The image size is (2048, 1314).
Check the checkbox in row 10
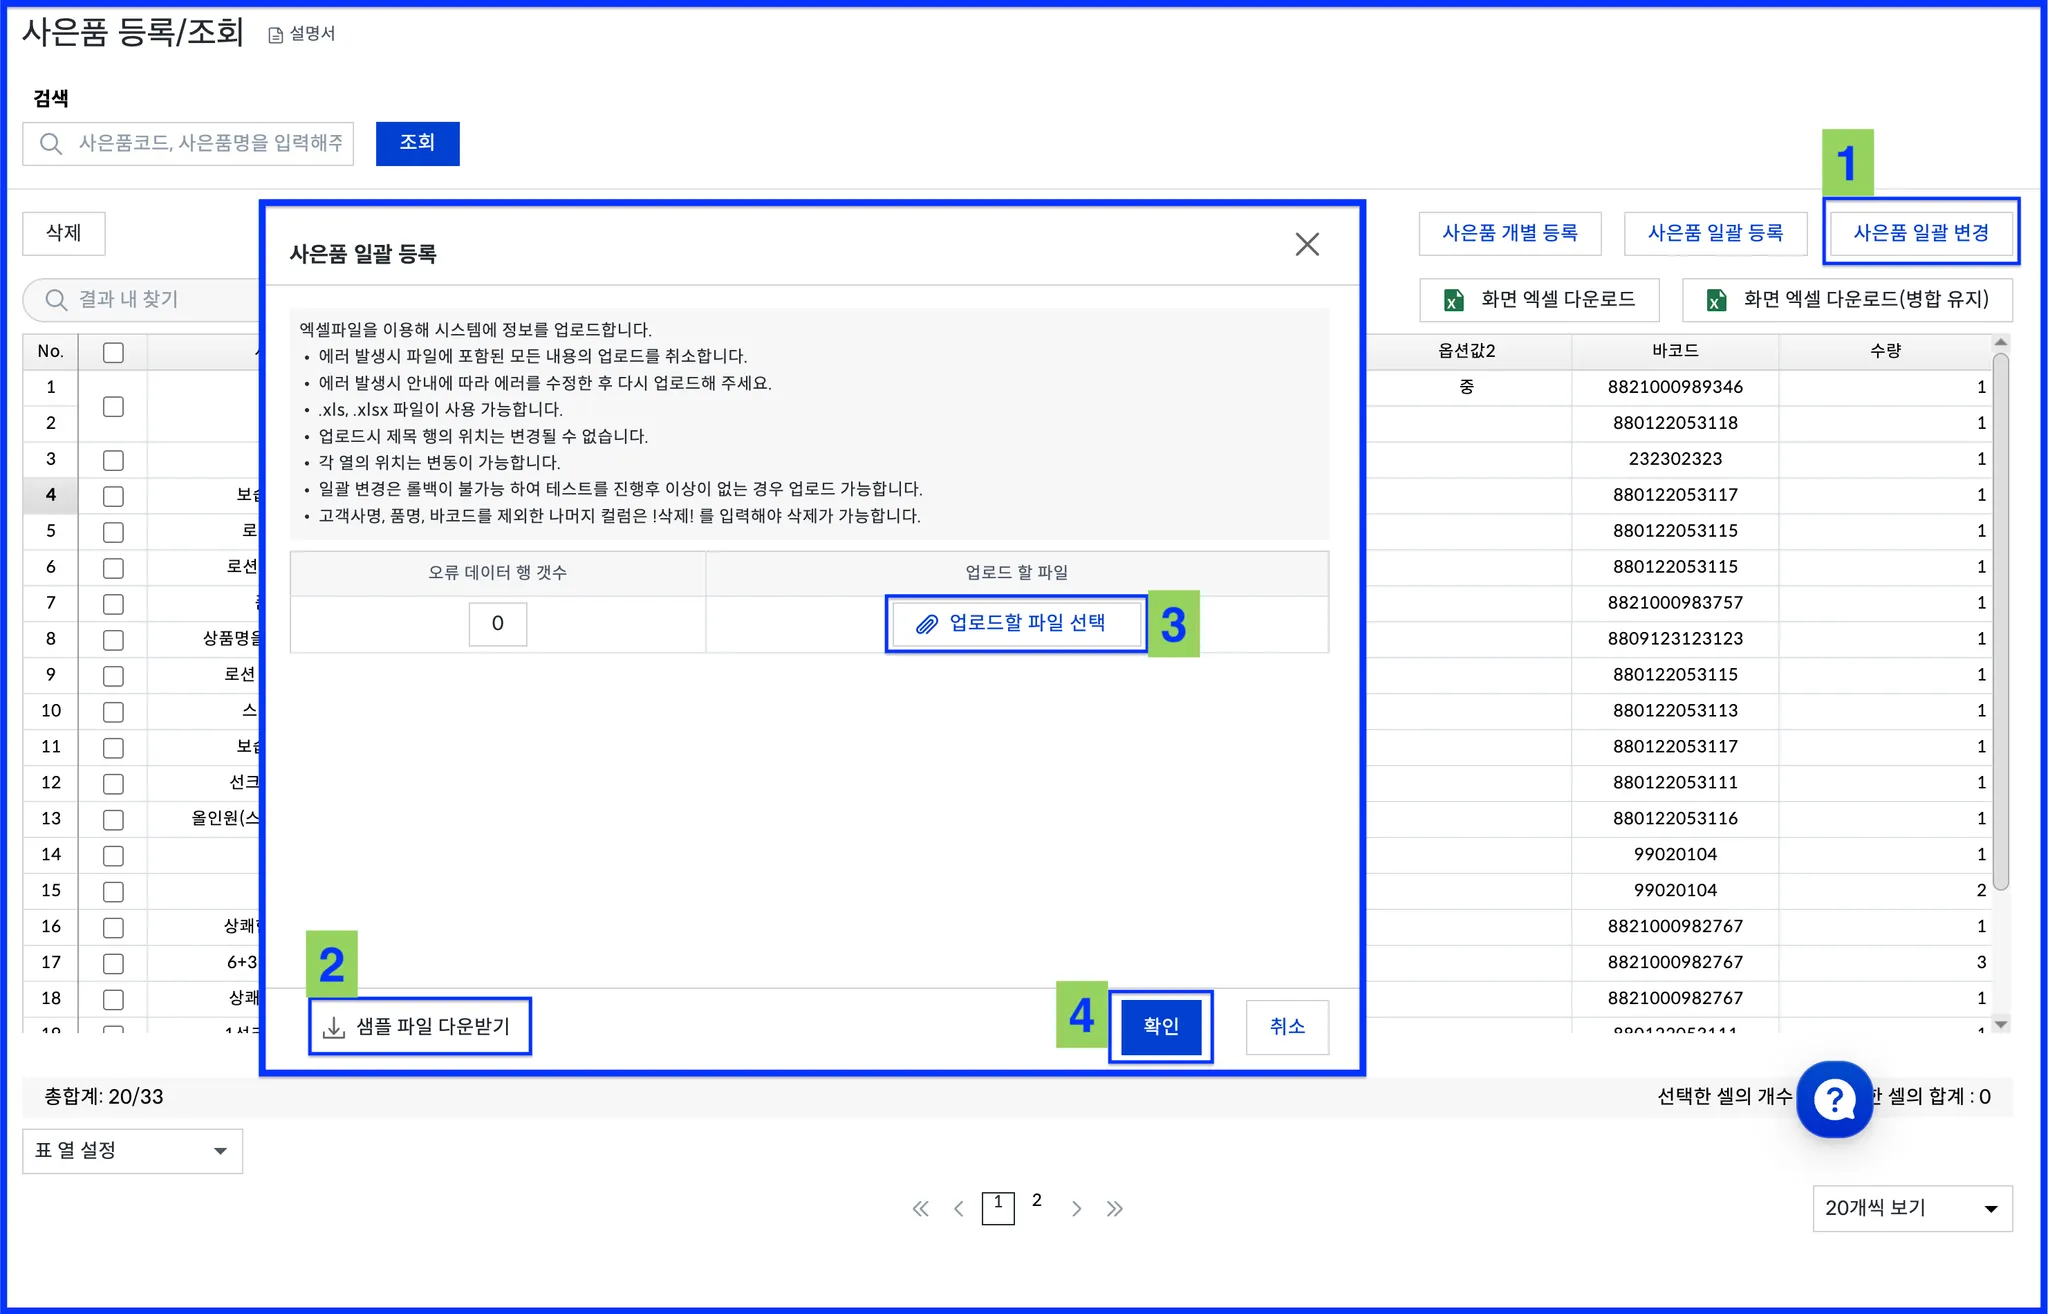click(x=113, y=712)
